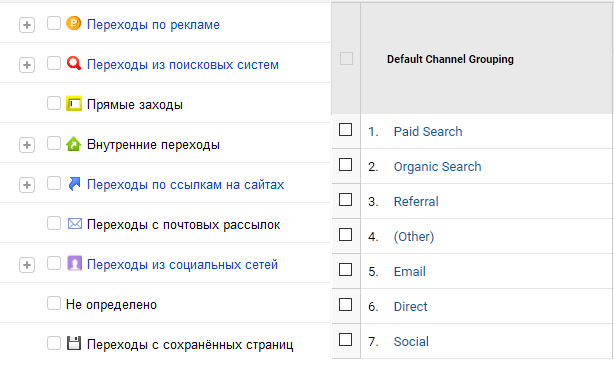Click the envelope icon for mail newsletters

click(74, 224)
